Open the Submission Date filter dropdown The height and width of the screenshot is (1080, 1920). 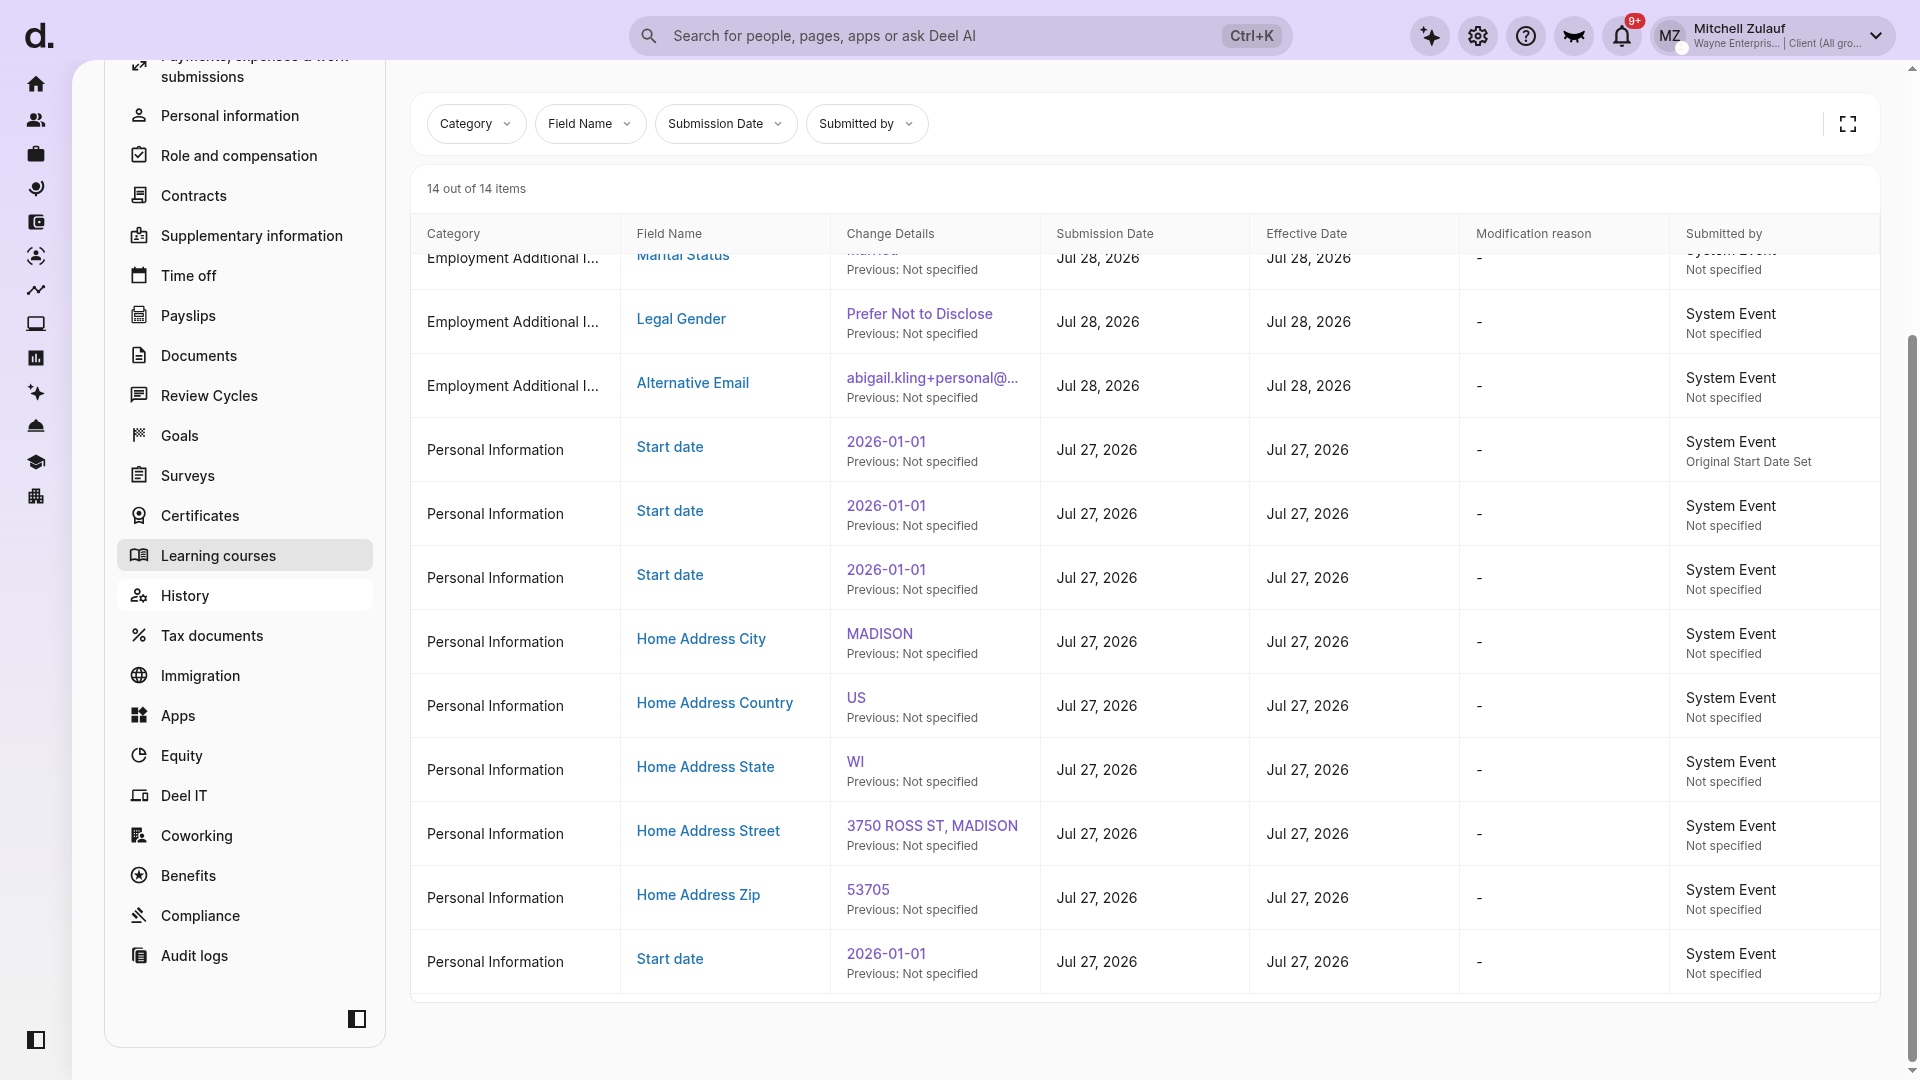[726, 124]
